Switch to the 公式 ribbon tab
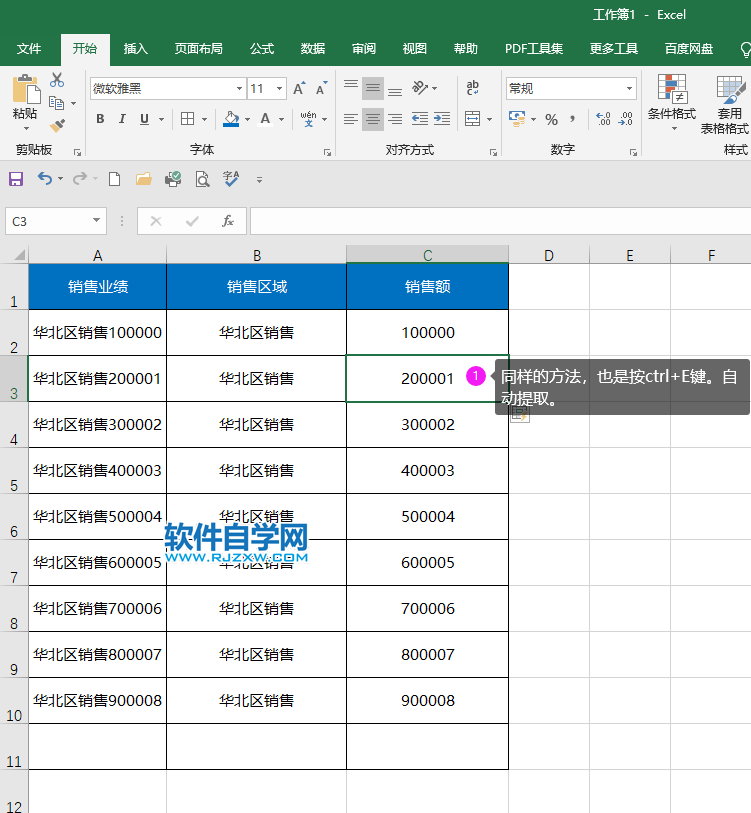 (x=262, y=49)
